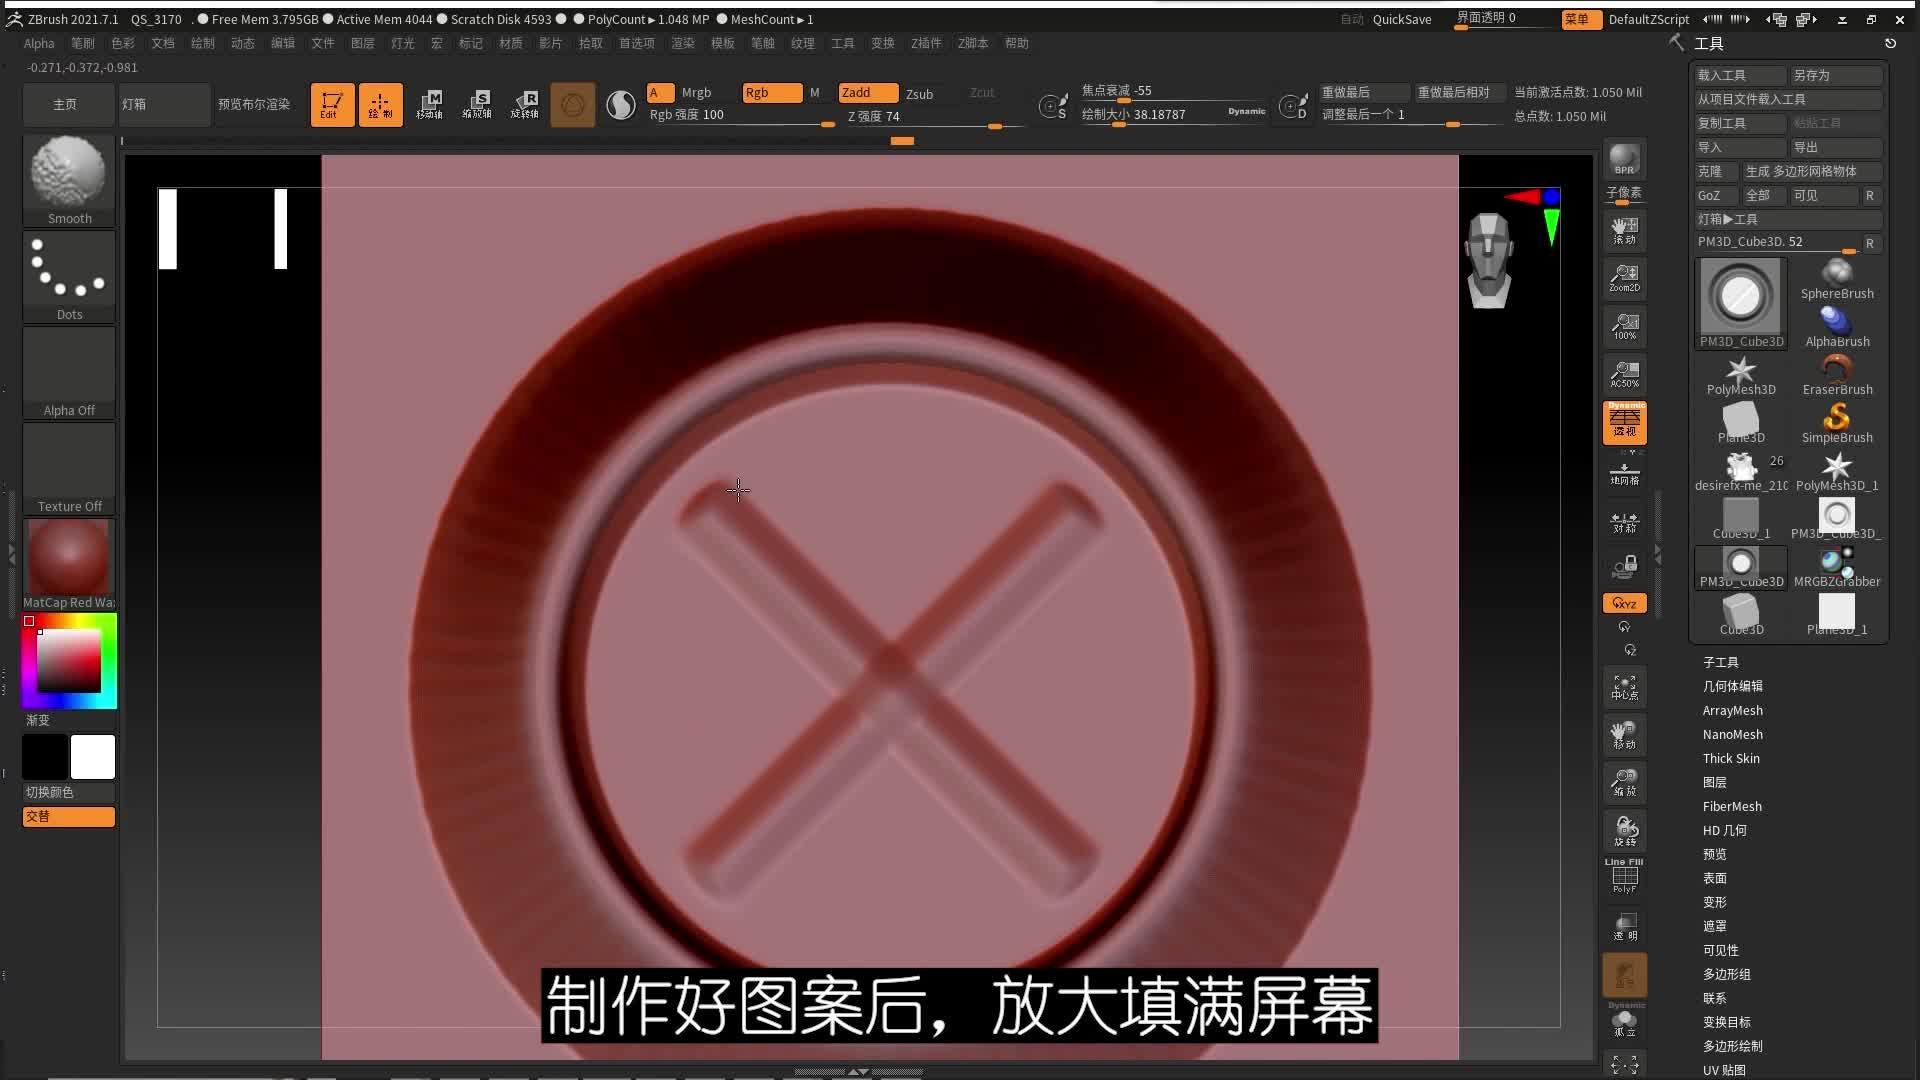This screenshot has height=1080, width=1920.
Task: Expand the 多边形组 polygroups section
Action: pyautogui.click(x=1727, y=974)
